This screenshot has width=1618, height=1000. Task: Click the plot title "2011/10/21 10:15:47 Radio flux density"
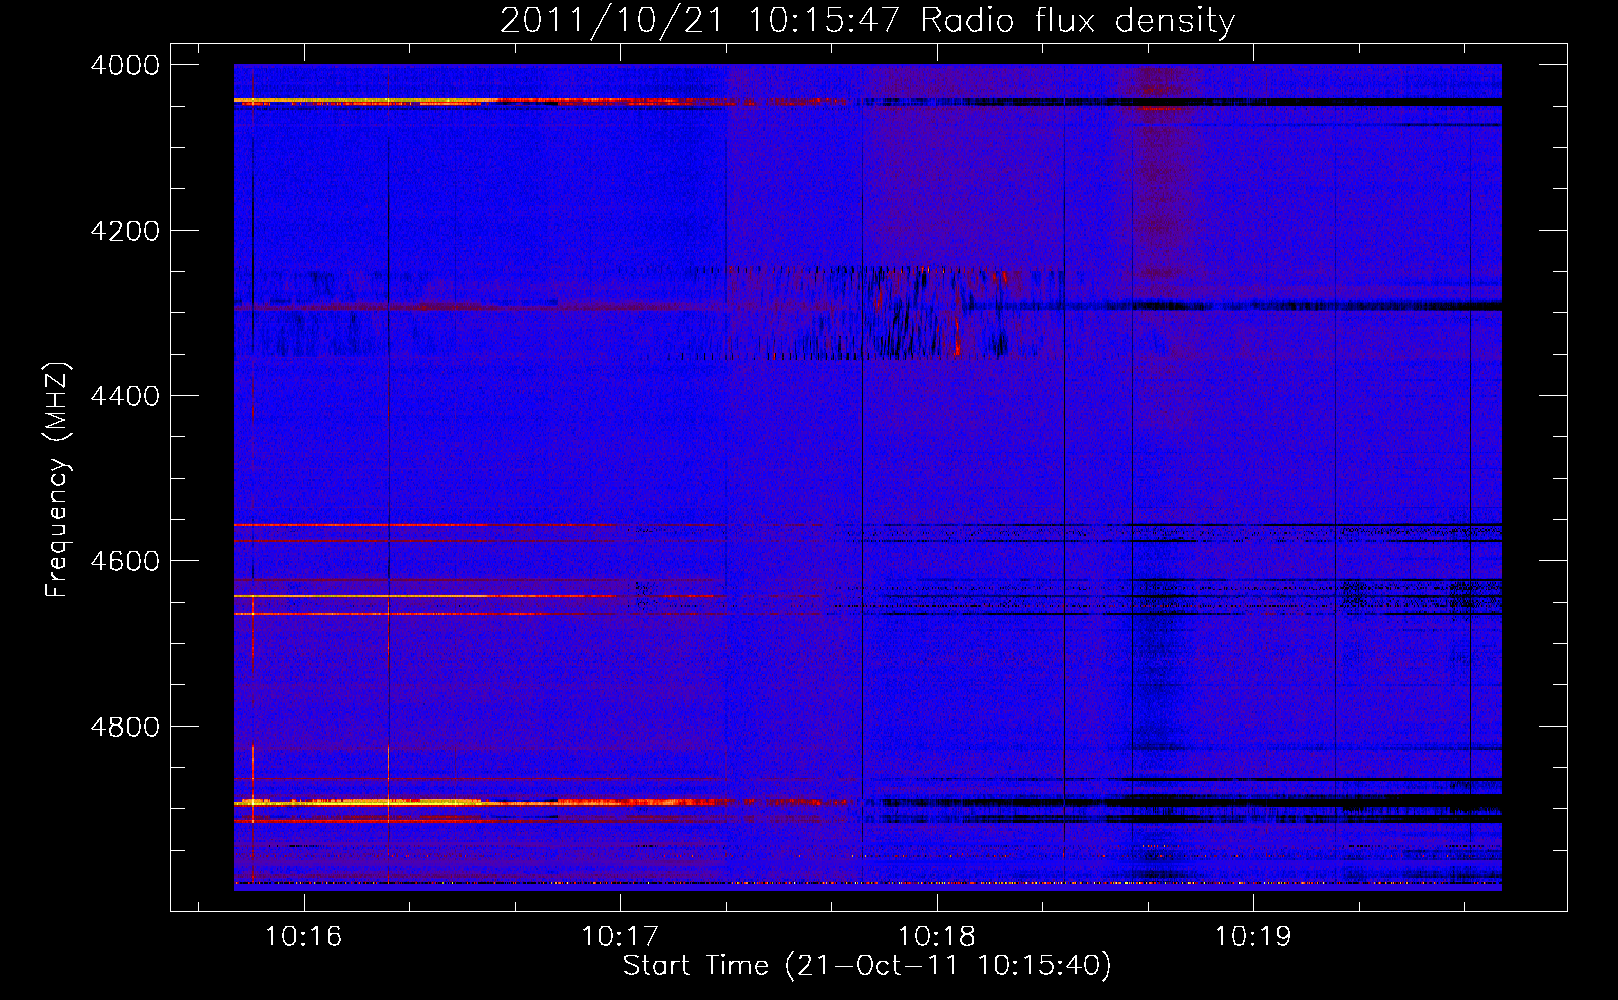coord(867,21)
